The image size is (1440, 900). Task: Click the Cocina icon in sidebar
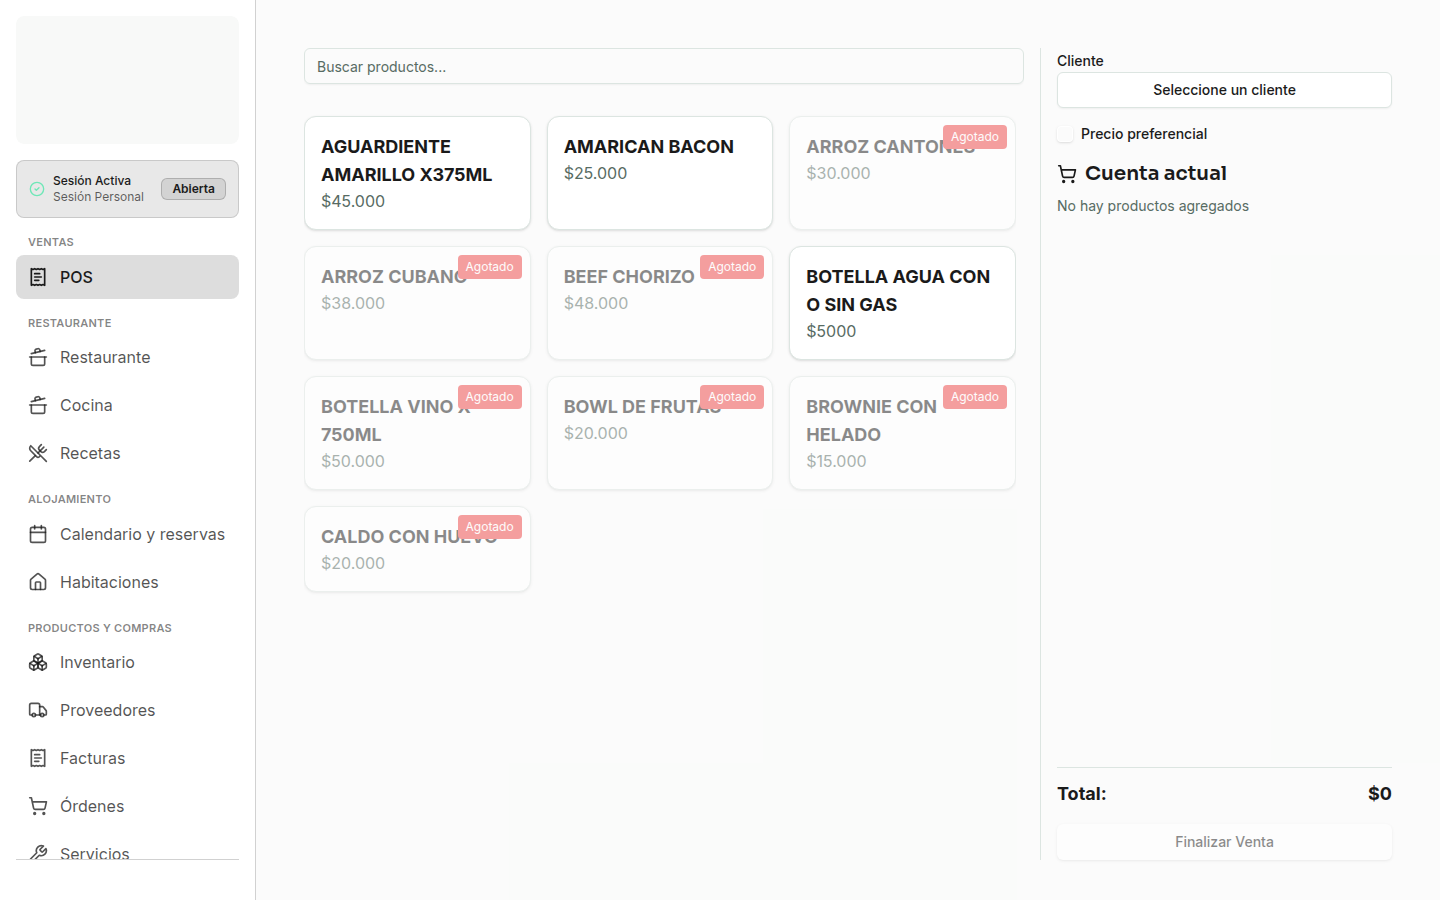pos(38,405)
